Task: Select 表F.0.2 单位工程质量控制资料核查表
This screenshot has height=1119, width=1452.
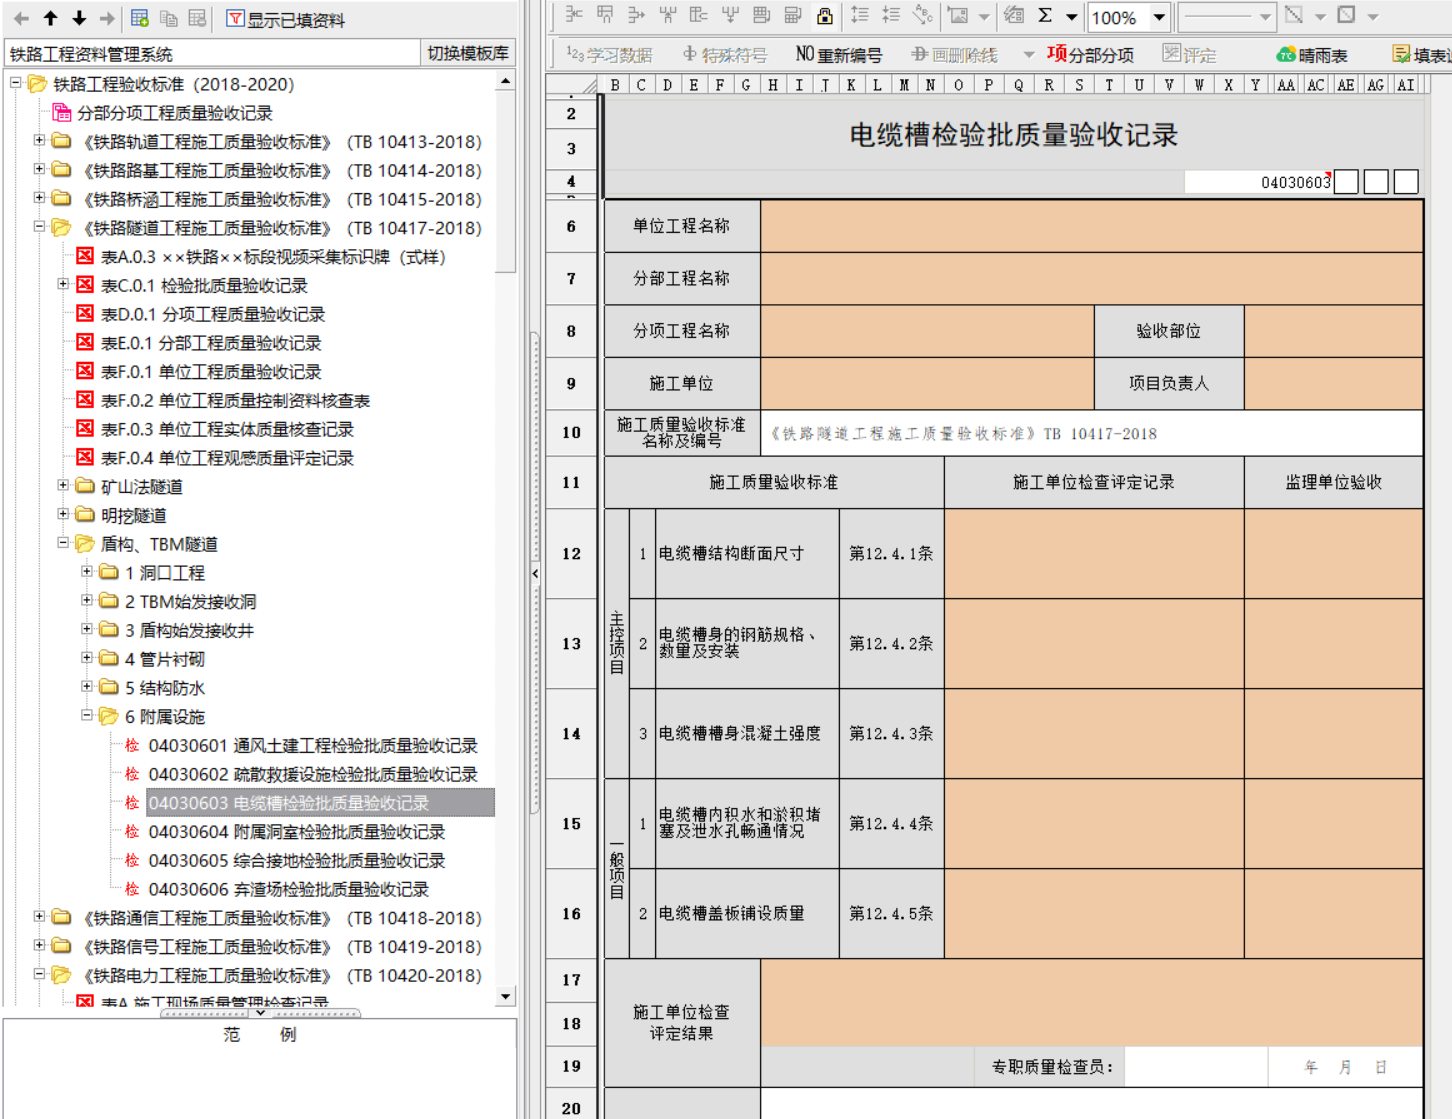Action: point(235,400)
